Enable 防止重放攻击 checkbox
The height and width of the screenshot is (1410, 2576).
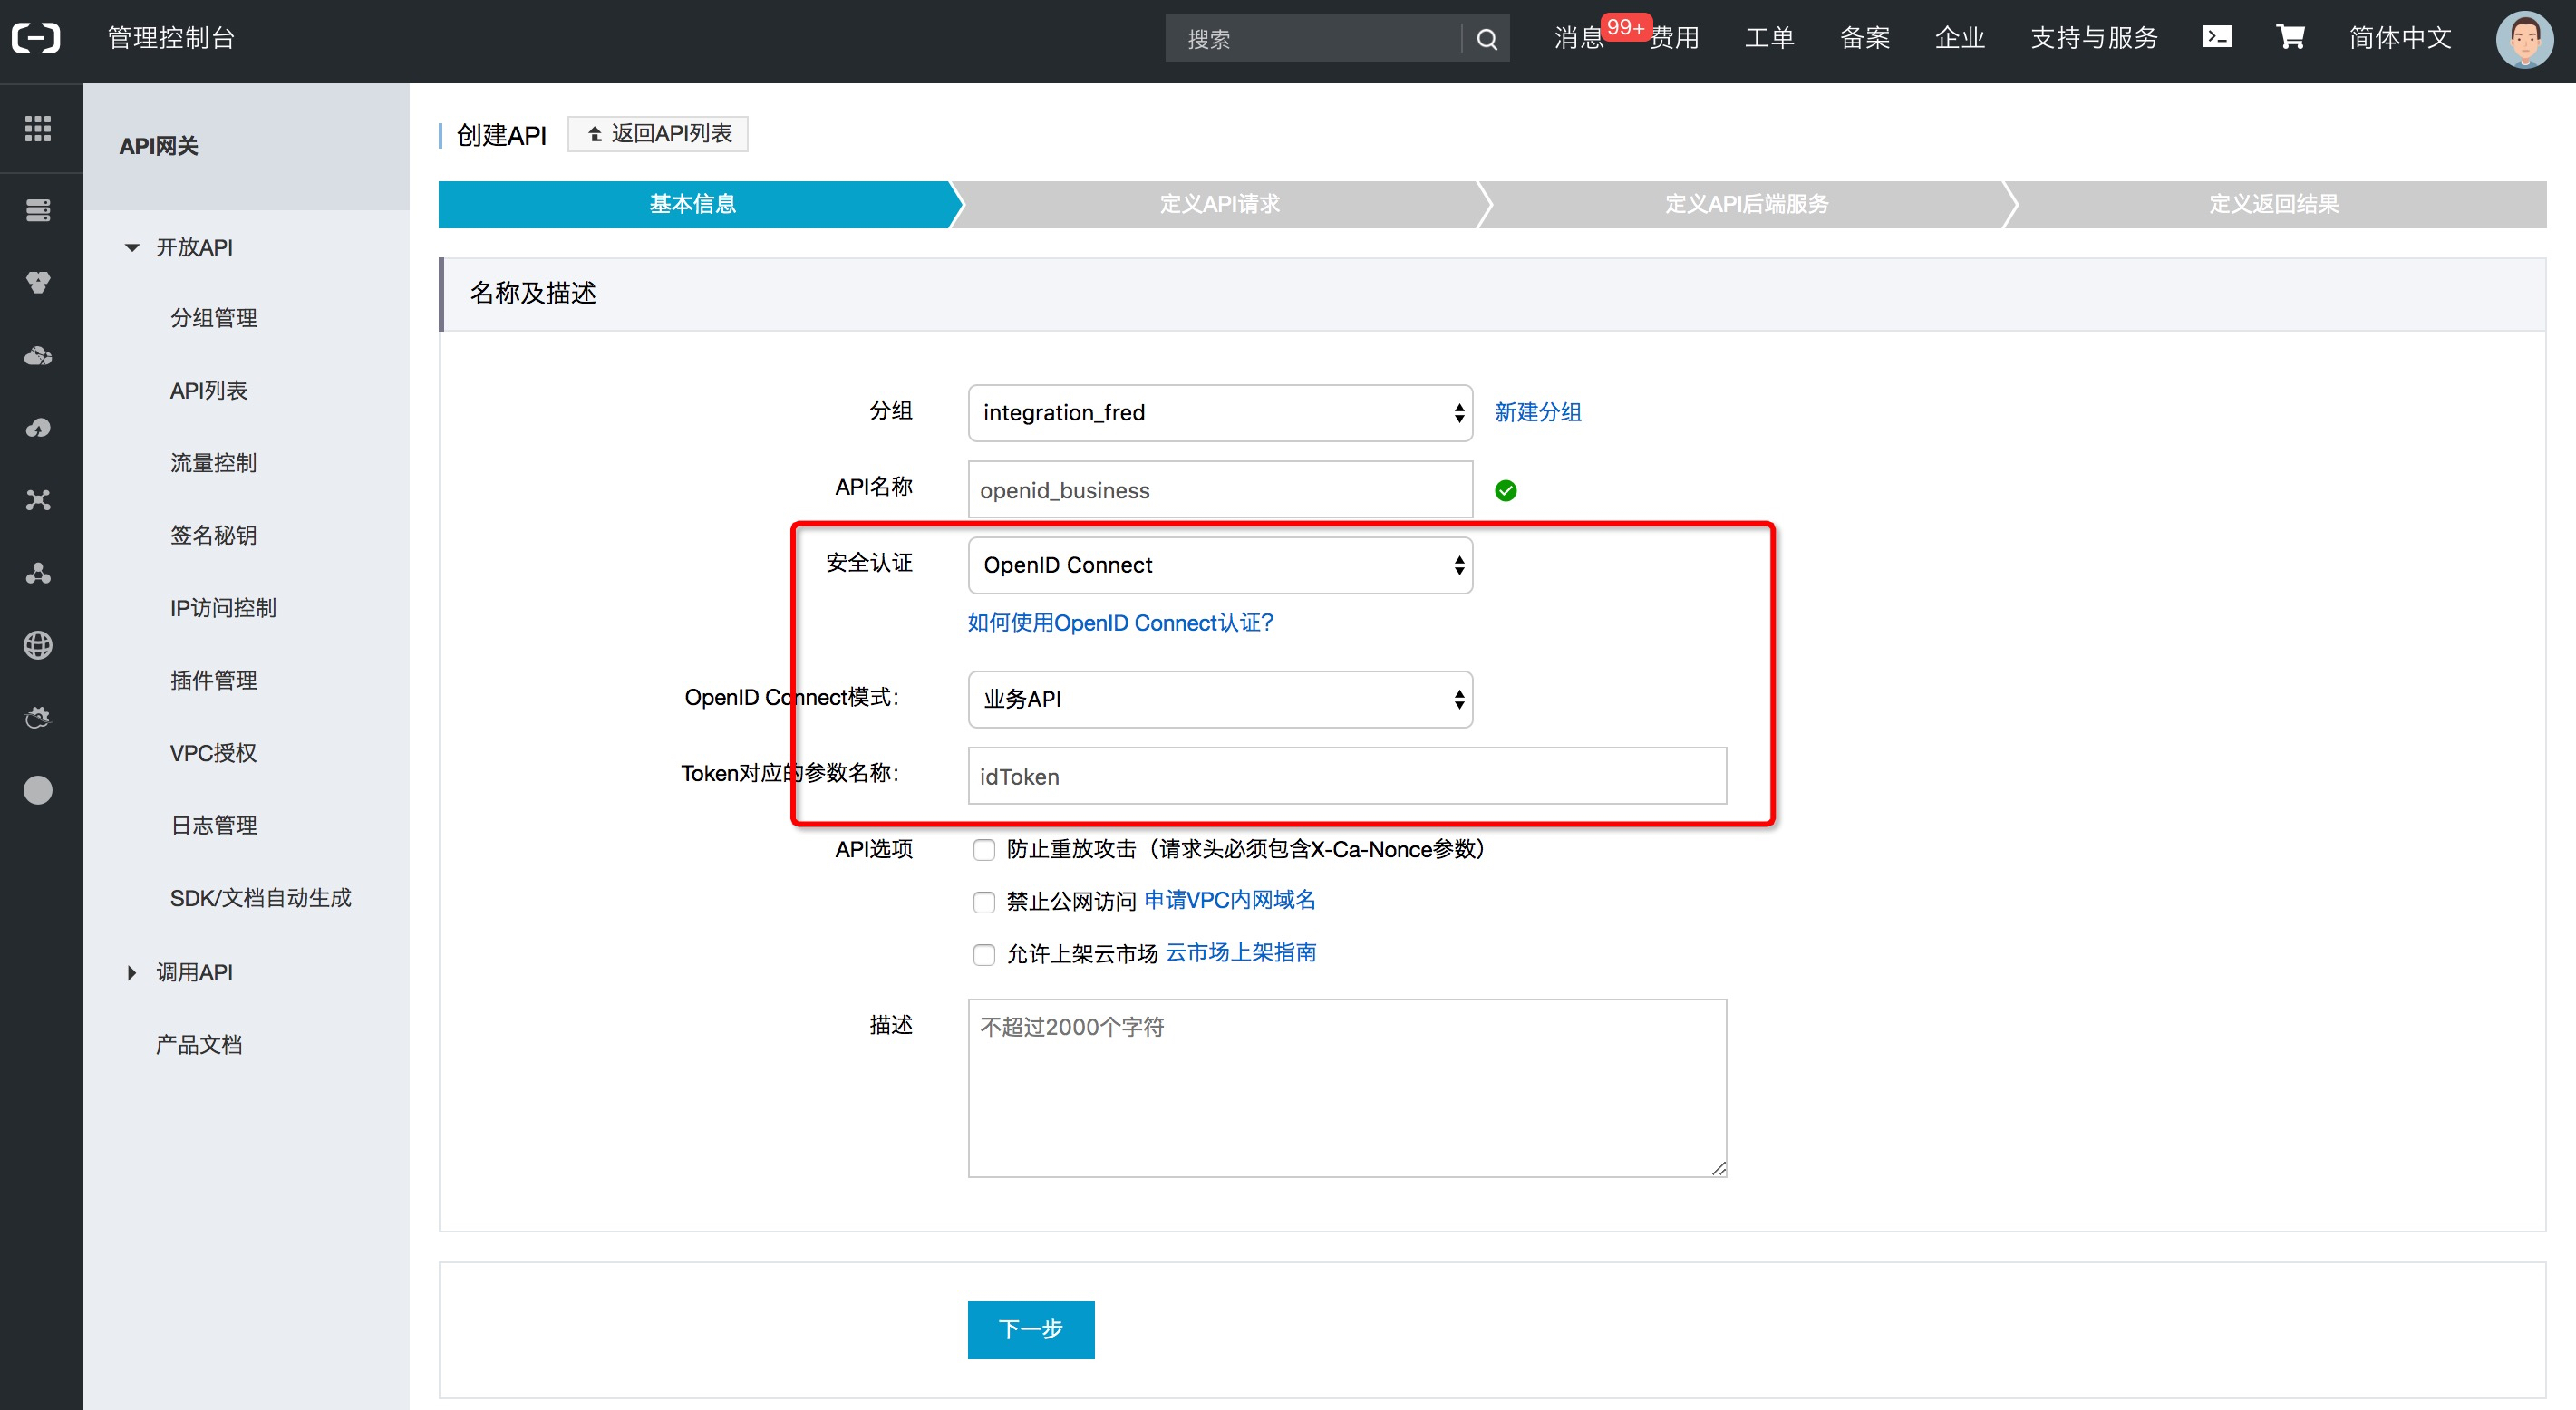click(x=984, y=849)
